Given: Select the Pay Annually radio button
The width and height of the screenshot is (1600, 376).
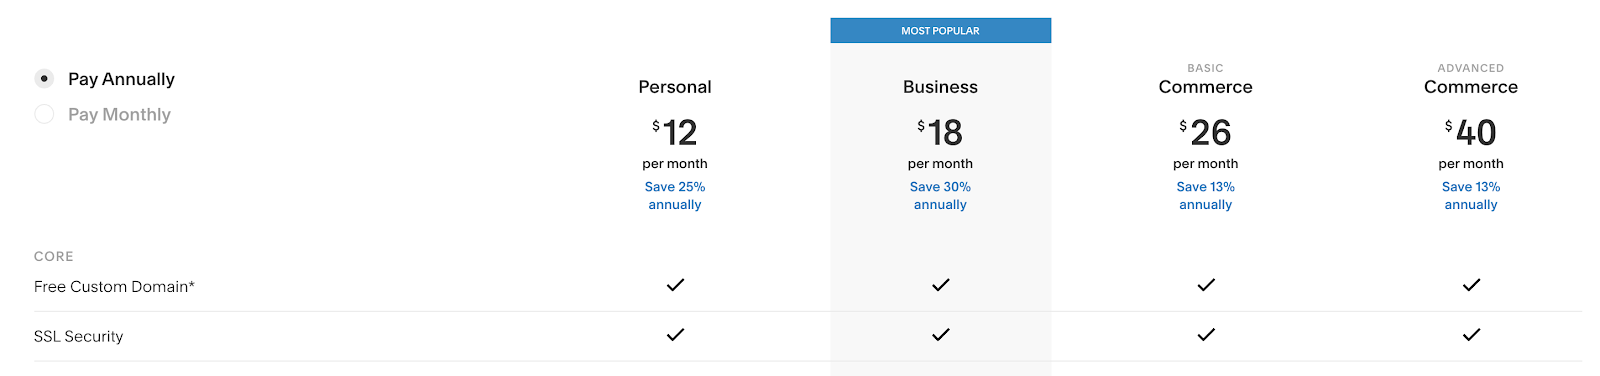Looking at the screenshot, I should [44, 78].
